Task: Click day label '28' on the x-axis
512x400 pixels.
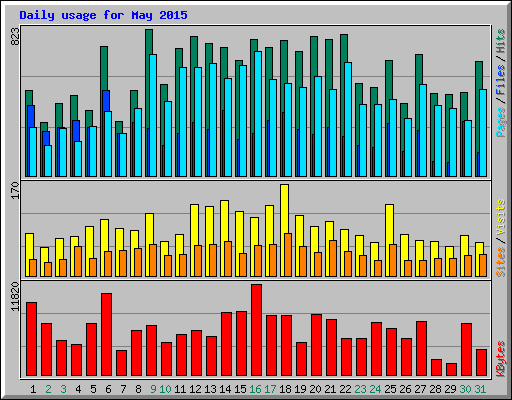Action: pos(435,389)
